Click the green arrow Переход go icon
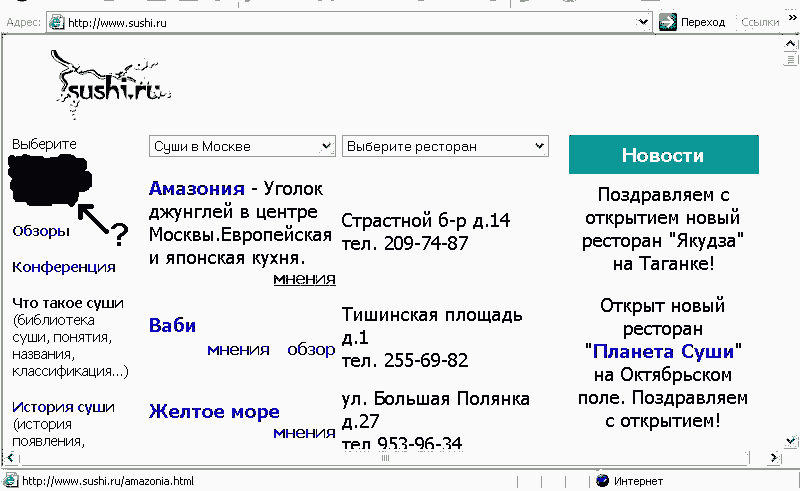The image size is (800, 491). (667, 21)
